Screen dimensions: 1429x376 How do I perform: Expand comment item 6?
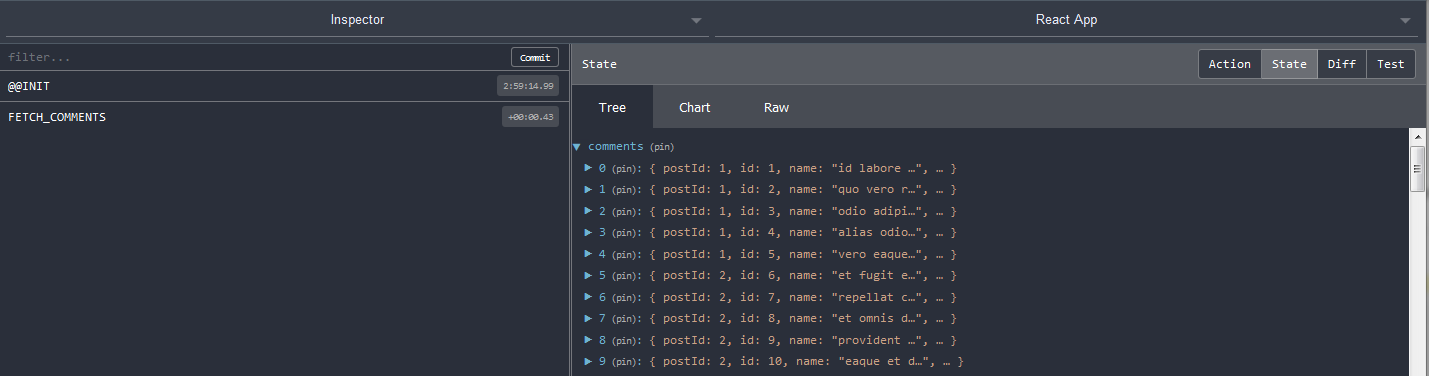[x=589, y=297]
